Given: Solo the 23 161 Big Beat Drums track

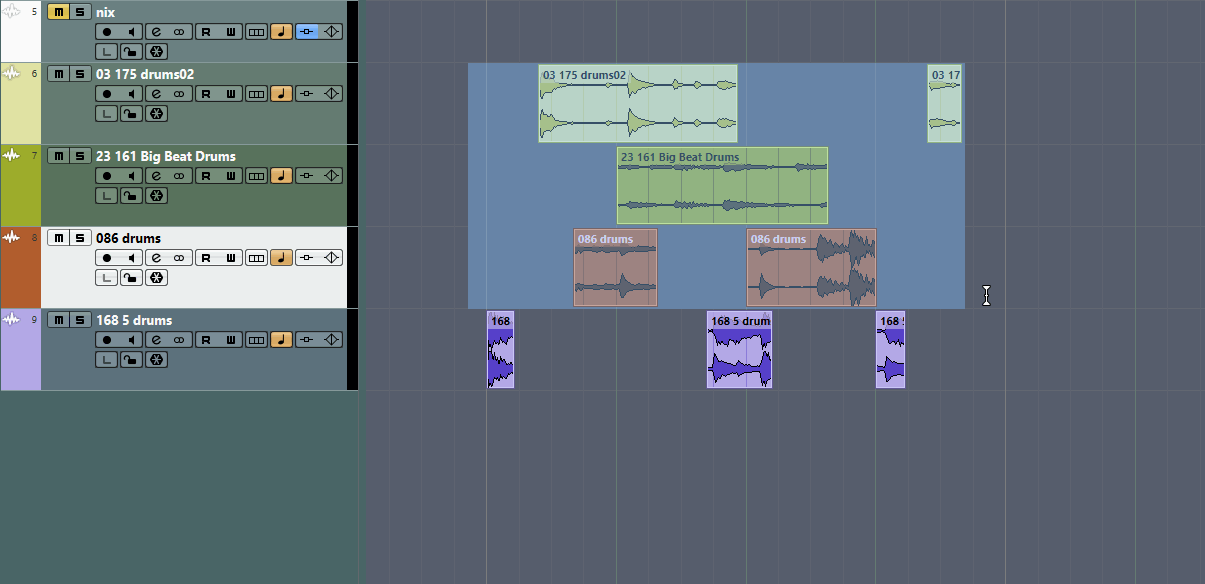Looking at the screenshot, I should click(78, 156).
